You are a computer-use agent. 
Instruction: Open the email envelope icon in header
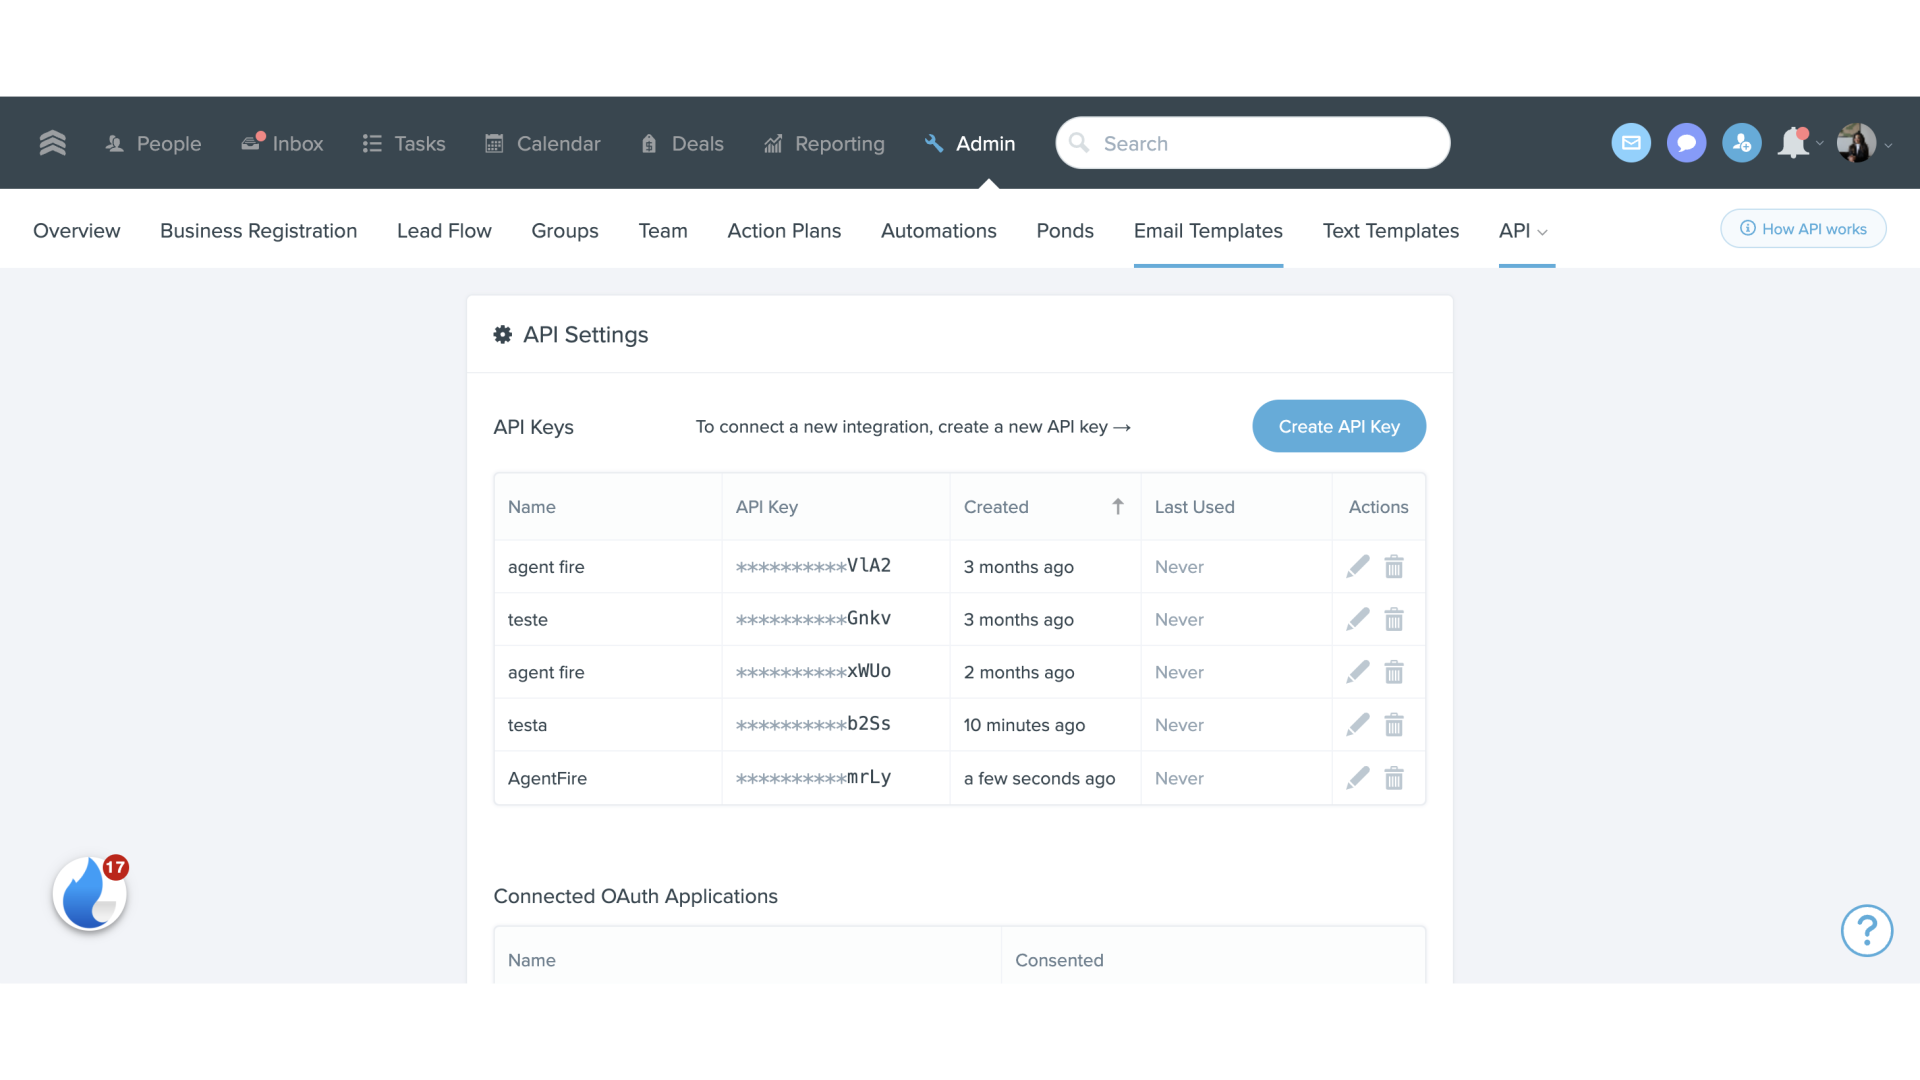click(x=1631, y=143)
